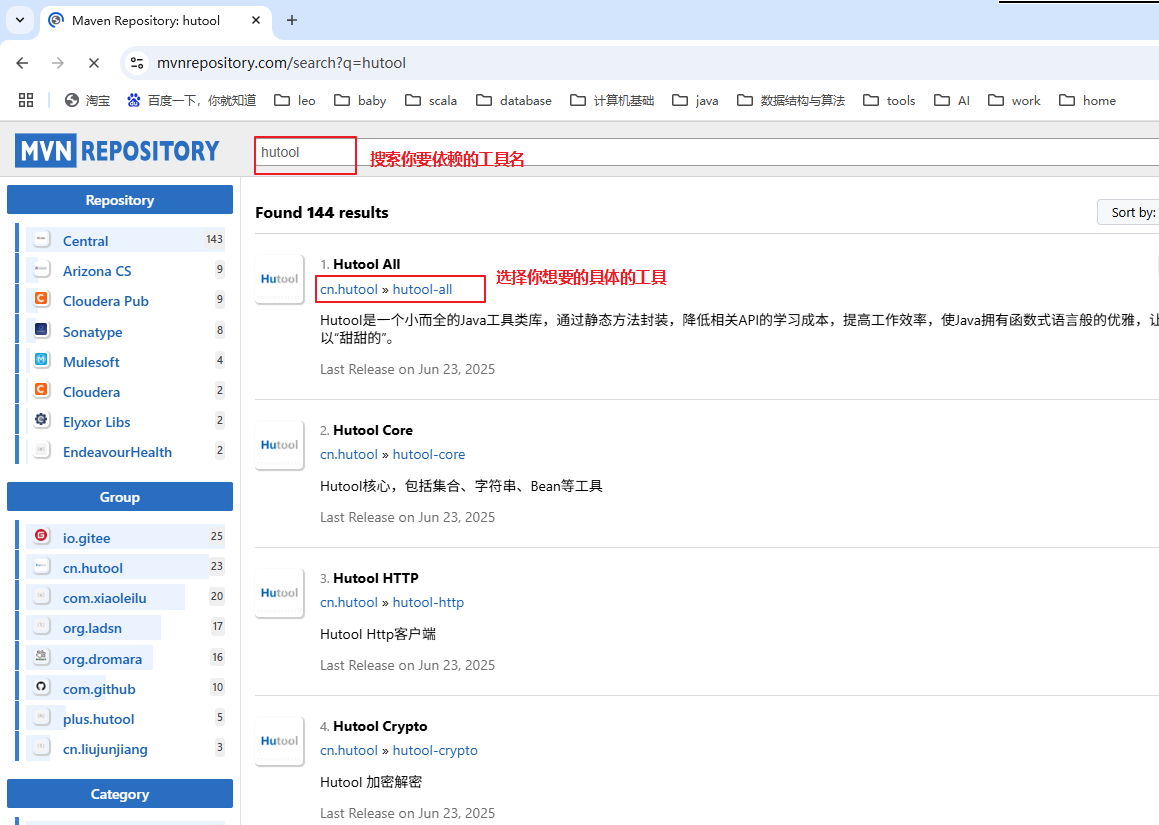Click the Elyxor Libs gear icon

[x=41, y=419]
